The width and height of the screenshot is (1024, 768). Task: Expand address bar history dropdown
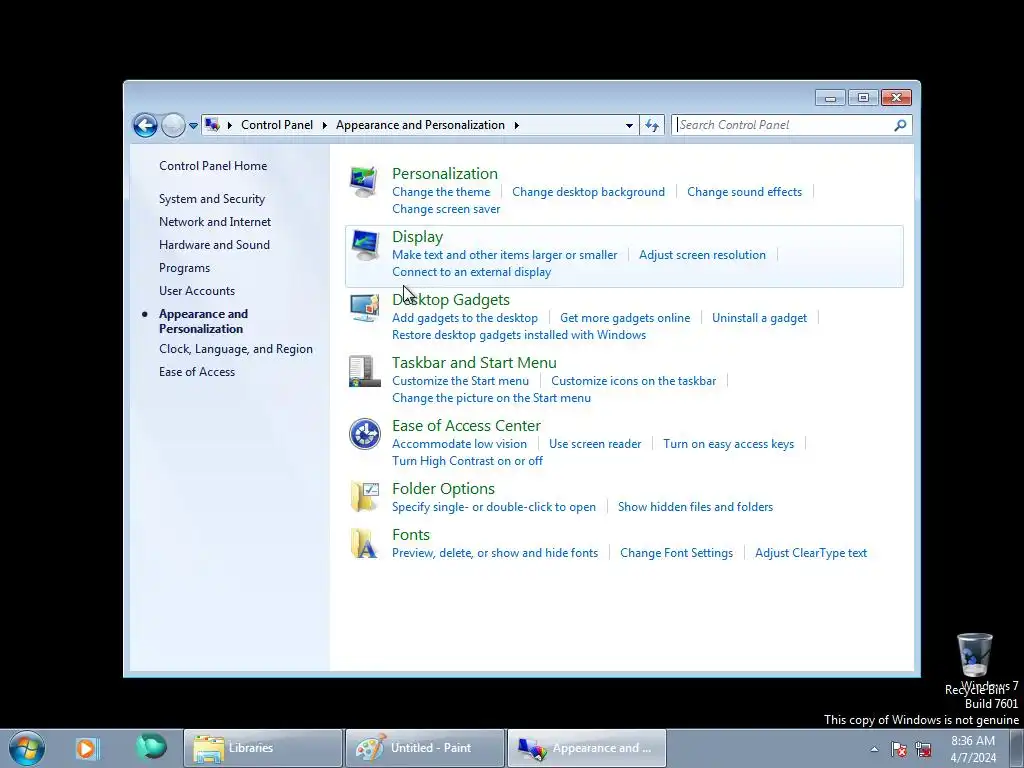(x=629, y=125)
